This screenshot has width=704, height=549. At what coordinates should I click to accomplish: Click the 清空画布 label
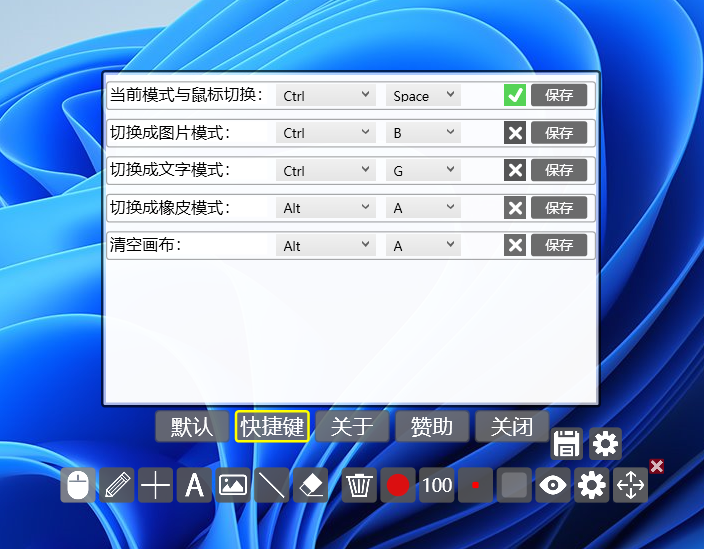coord(145,245)
